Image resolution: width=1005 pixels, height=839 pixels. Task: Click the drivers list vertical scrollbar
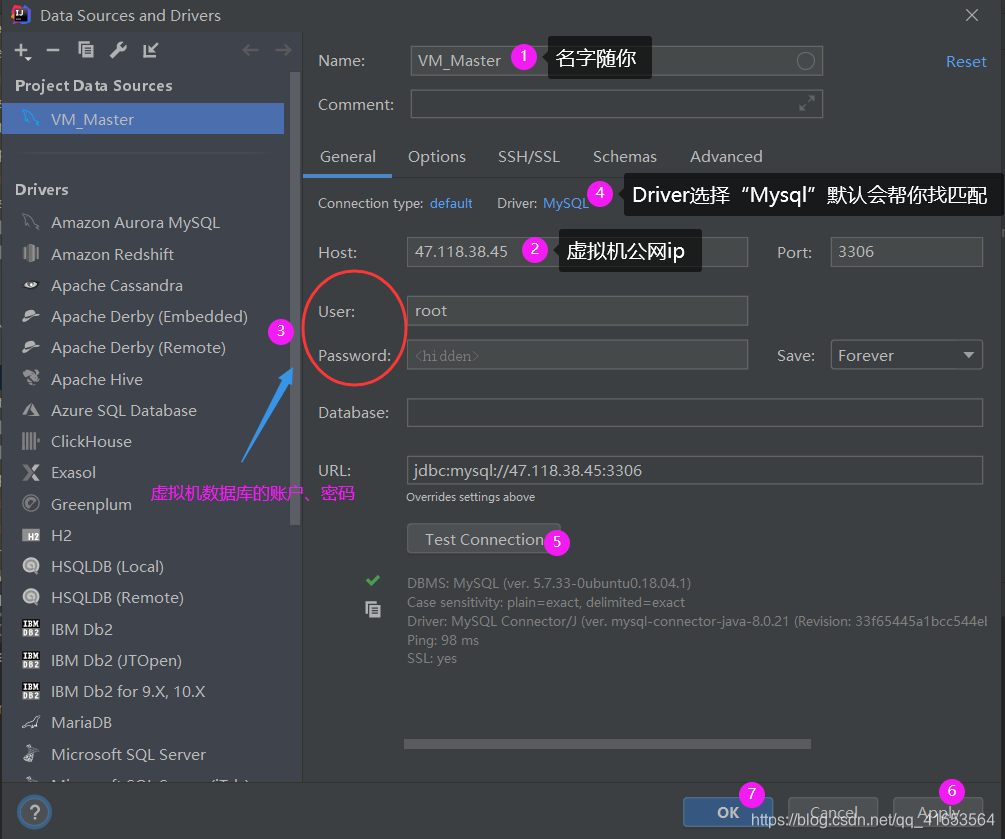(x=295, y=298)
